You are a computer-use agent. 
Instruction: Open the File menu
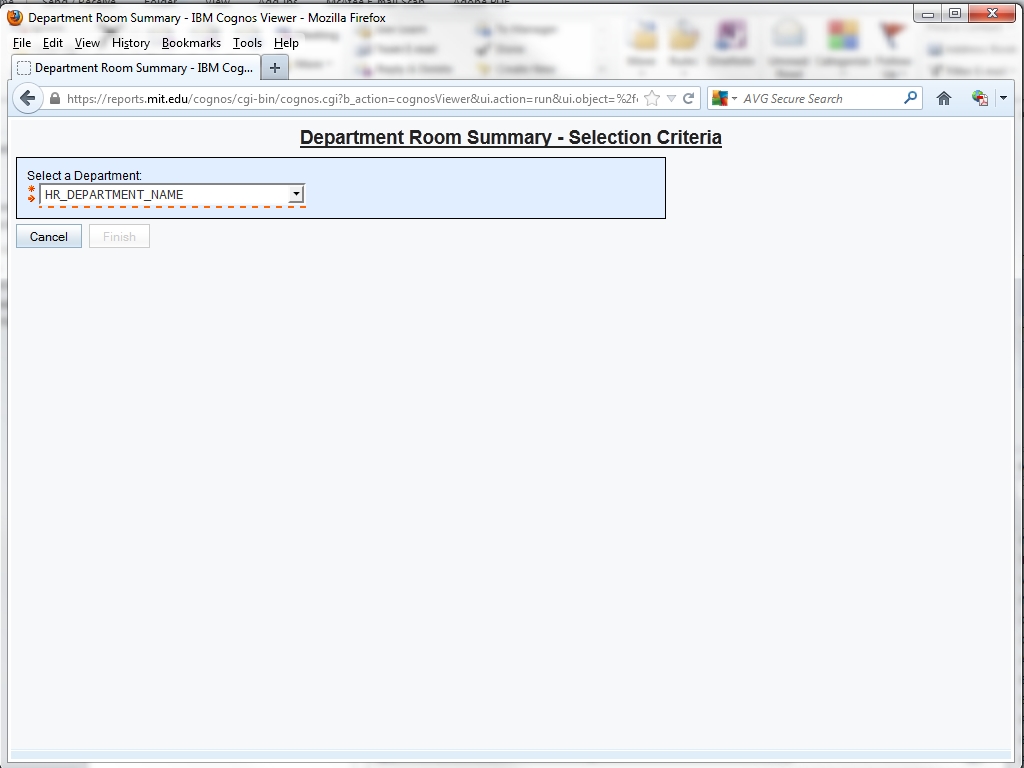(22, 43)
